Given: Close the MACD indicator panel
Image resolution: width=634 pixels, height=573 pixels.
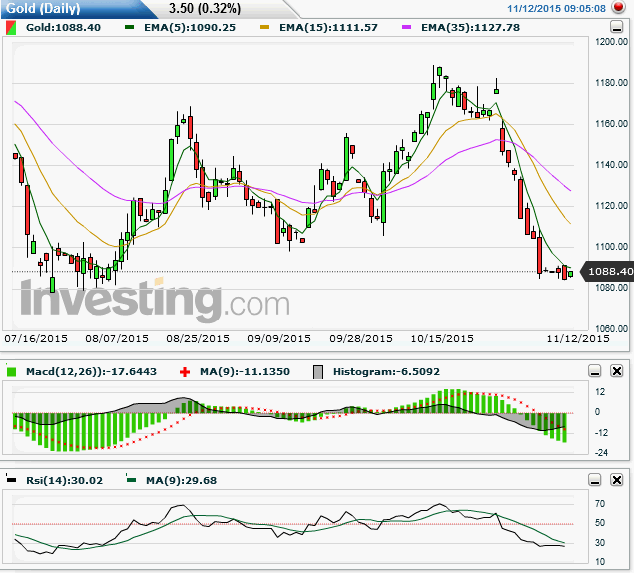Looking at the screenshot, I should tap(616, 370).
